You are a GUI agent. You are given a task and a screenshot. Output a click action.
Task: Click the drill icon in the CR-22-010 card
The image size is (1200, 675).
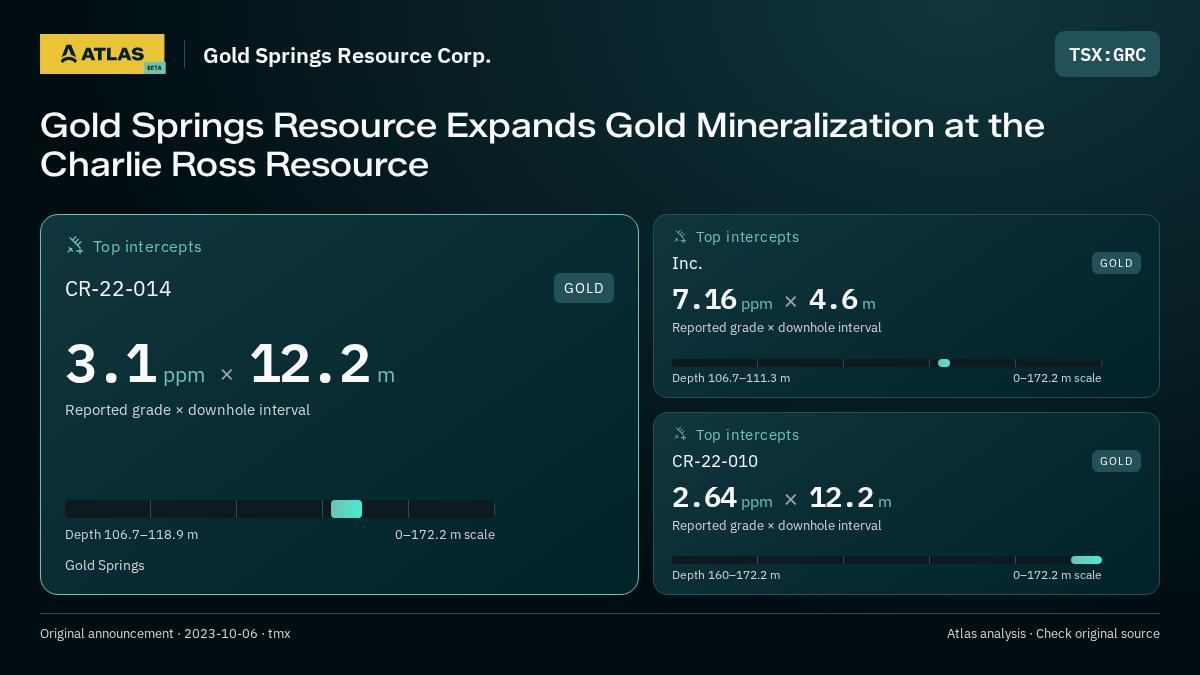680,434
